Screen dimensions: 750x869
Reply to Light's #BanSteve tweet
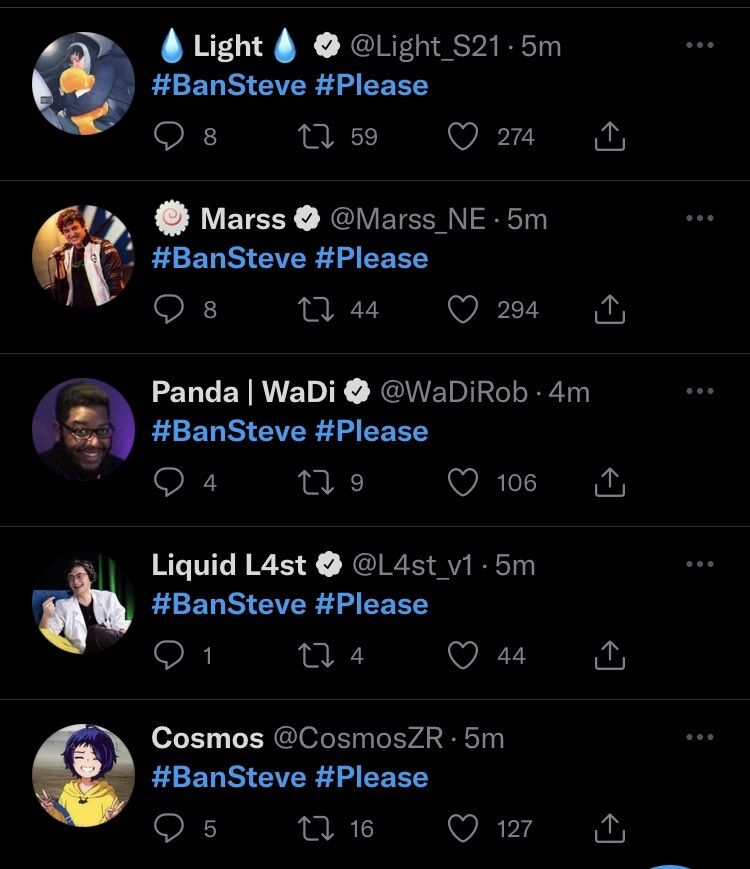(x=169, y=137)
